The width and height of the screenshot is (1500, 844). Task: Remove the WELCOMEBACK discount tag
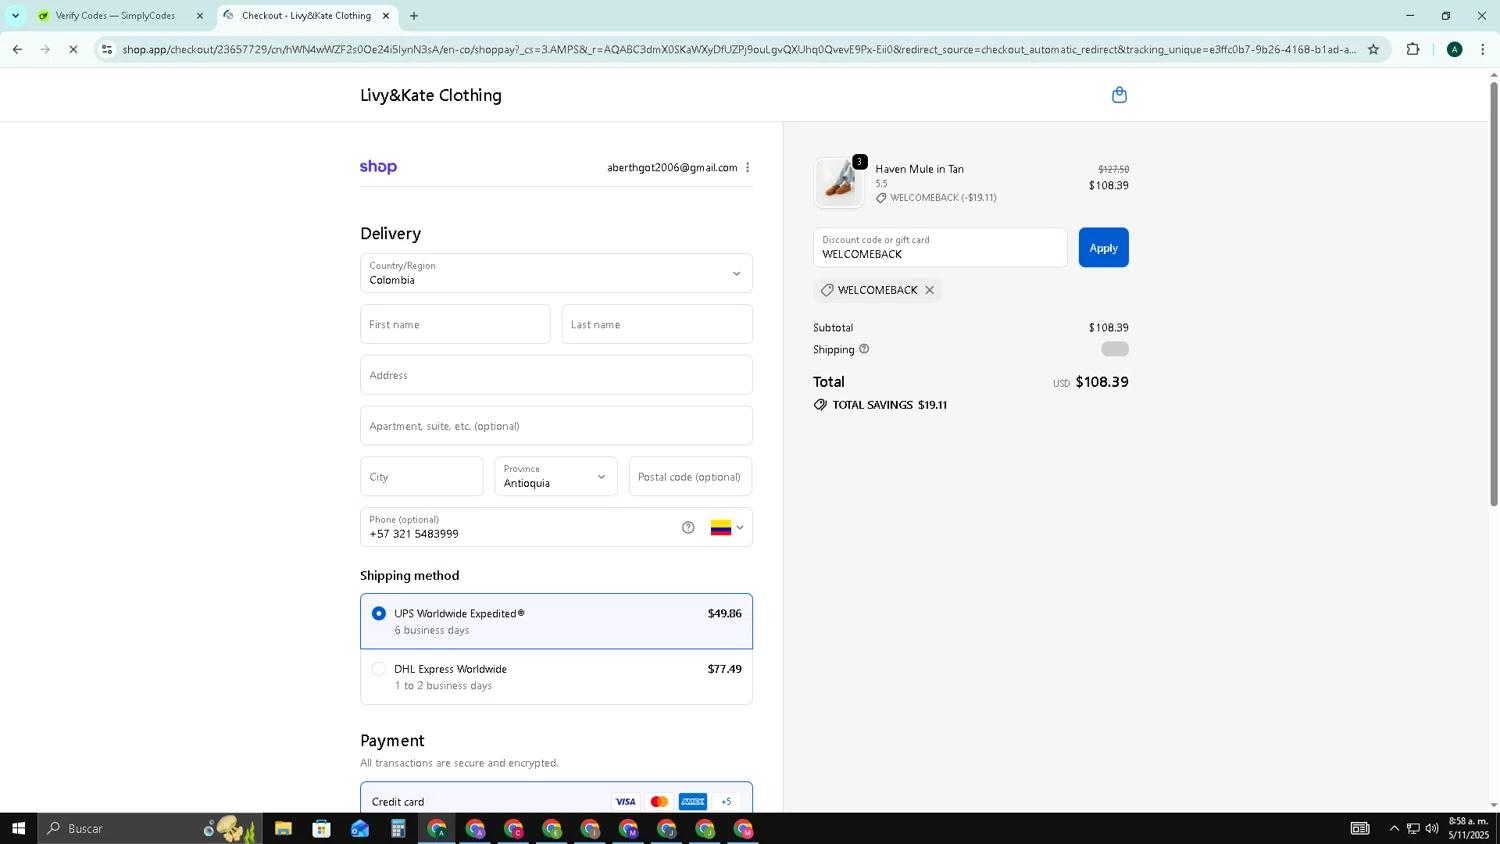coord(929,290)
